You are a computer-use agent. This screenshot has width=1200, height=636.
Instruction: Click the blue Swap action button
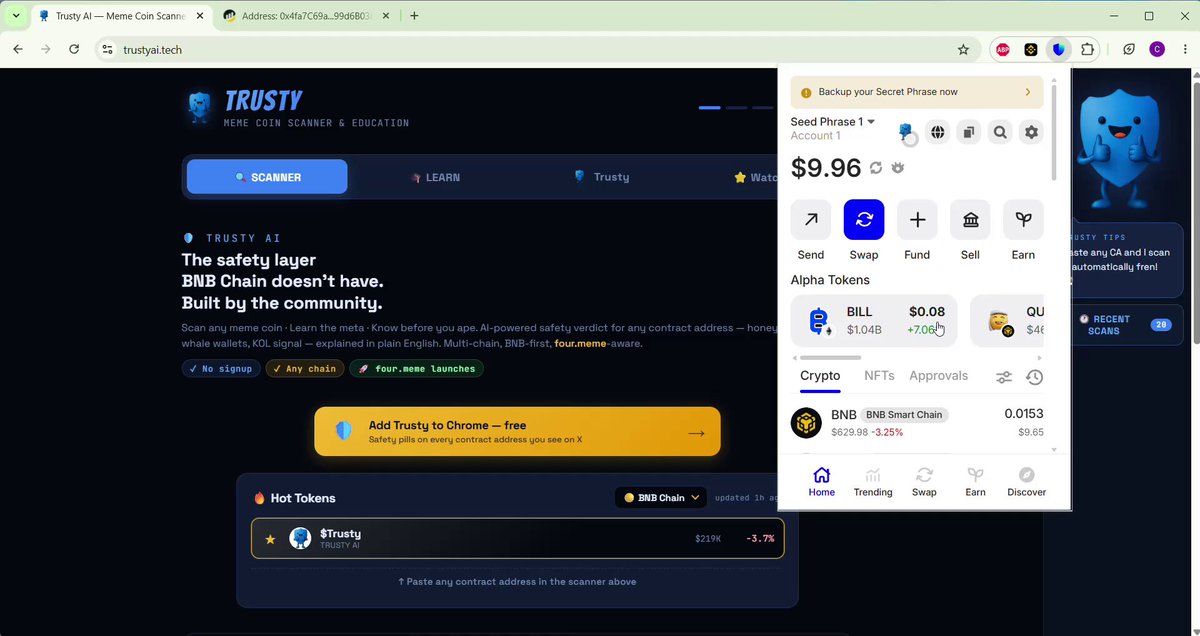coord(864,219)
